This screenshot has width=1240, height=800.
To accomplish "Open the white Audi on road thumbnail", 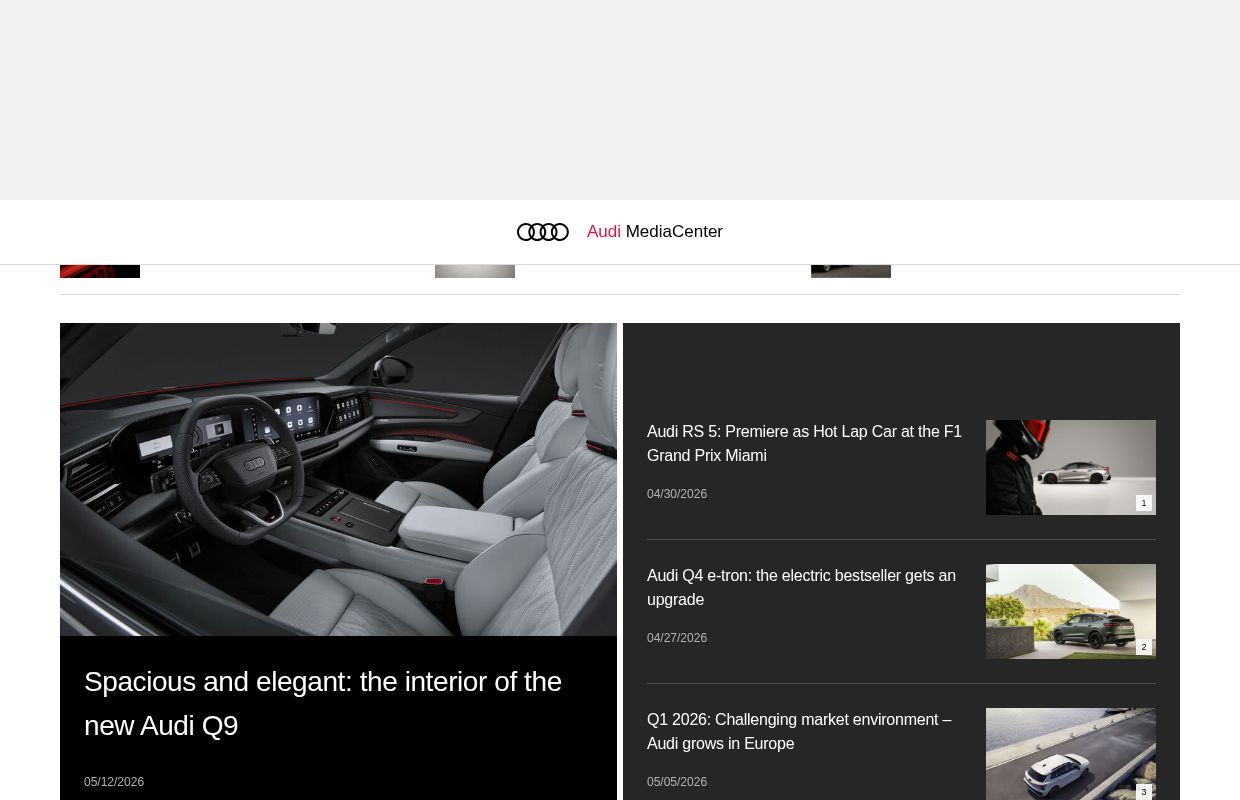I will point(1071,754).
